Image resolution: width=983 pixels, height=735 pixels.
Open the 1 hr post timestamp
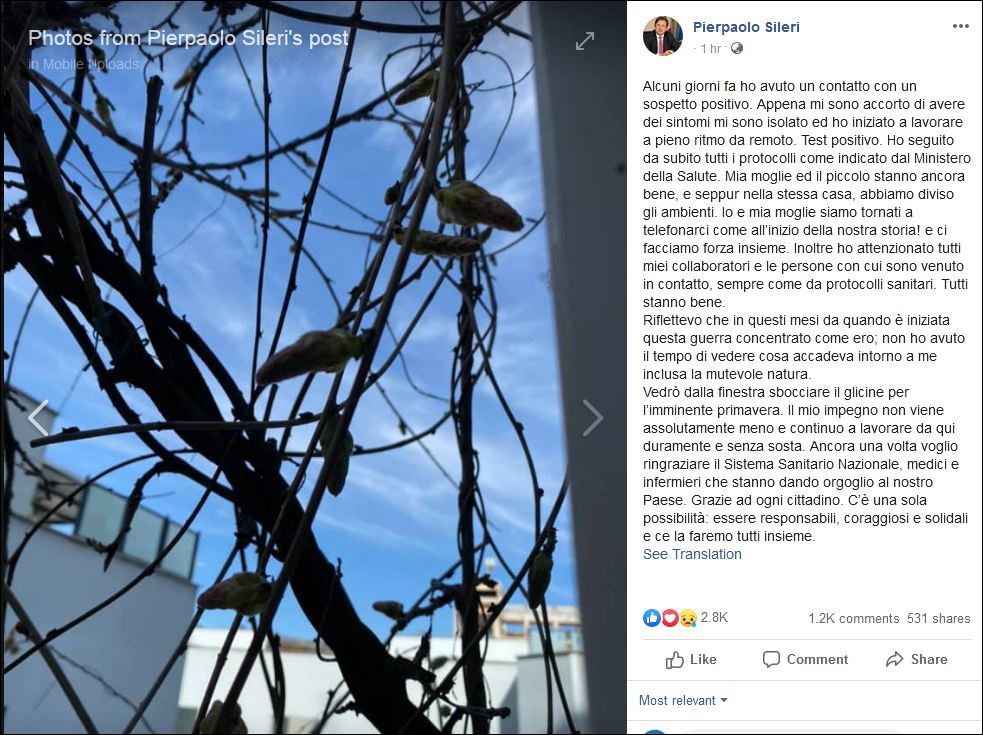710,48
